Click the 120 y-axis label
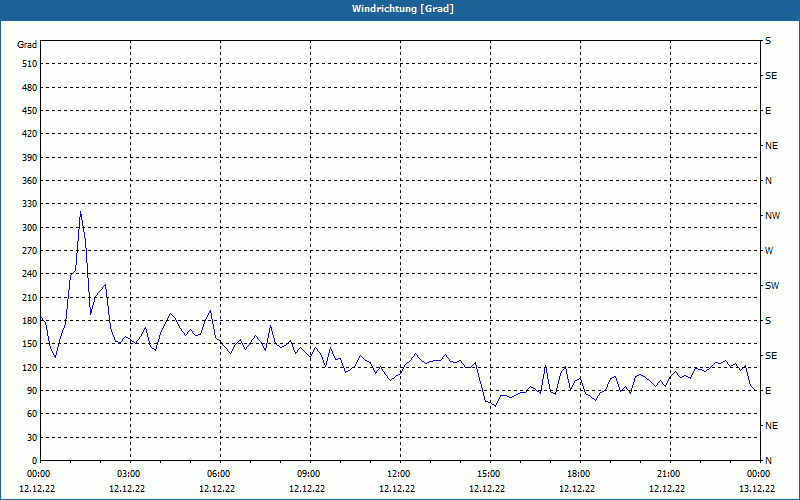The image size is (800, 500). click(30, 367)
